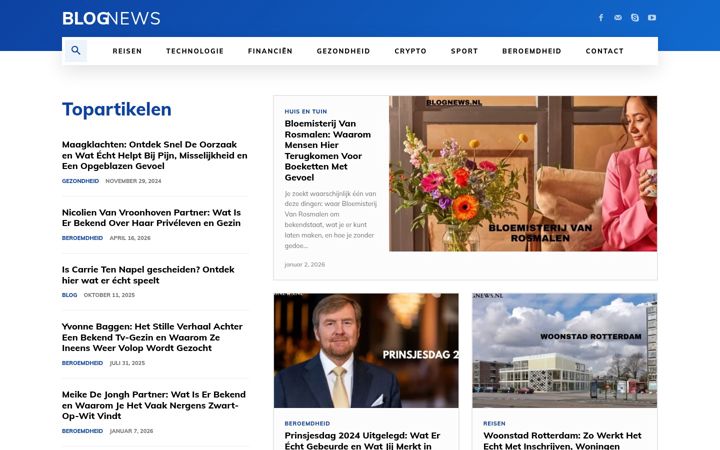Click the Januar 7, 2026 date
This screenshot has height=450, width=720.
(x=131, y=431)
